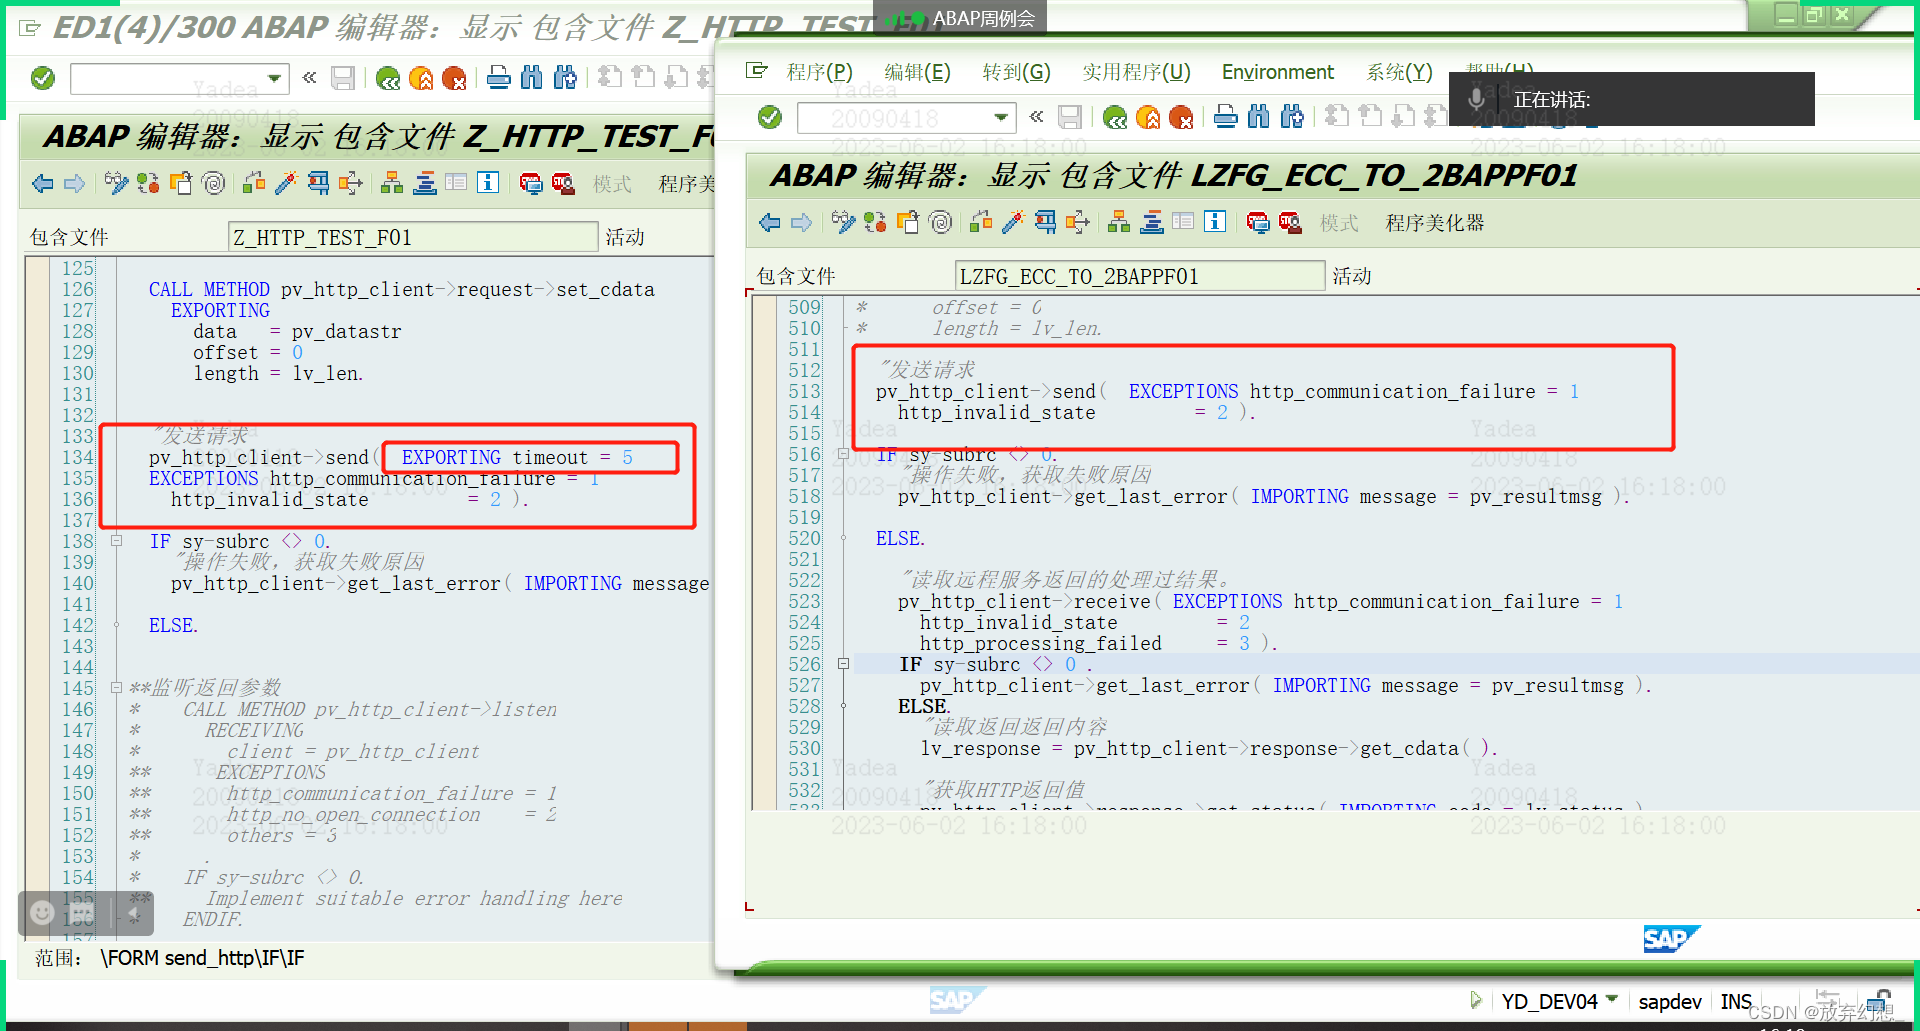Open Environment menu

click(x=1277, y=72)
